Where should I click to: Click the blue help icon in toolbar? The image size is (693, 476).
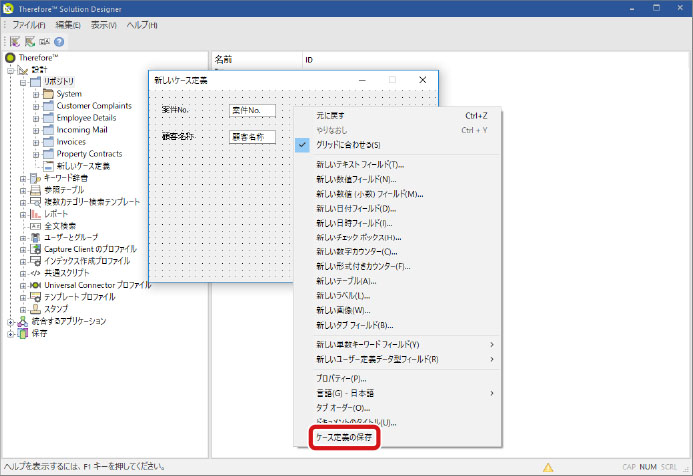coord(59,42)
